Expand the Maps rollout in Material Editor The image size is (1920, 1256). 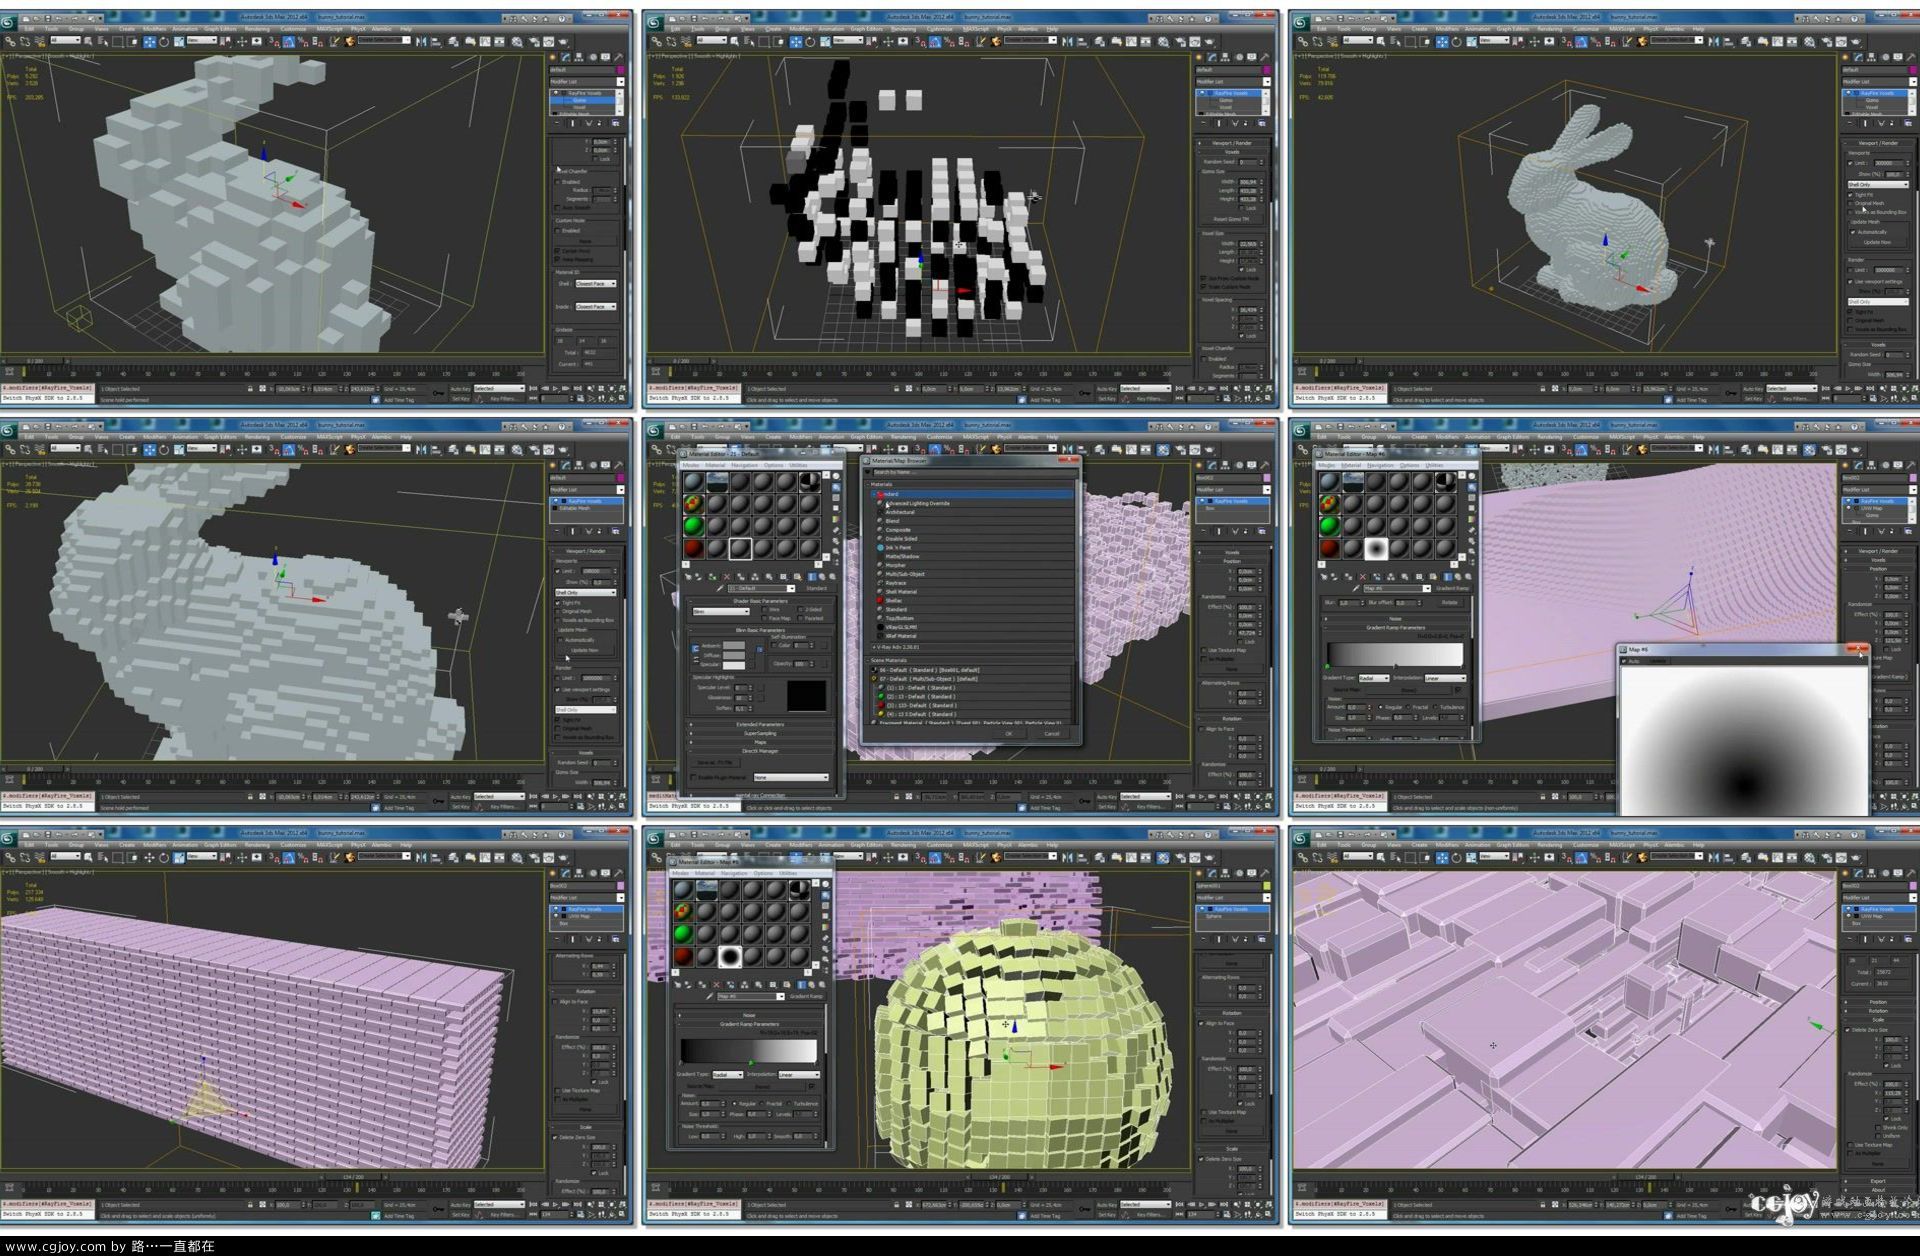click(760, 742)
